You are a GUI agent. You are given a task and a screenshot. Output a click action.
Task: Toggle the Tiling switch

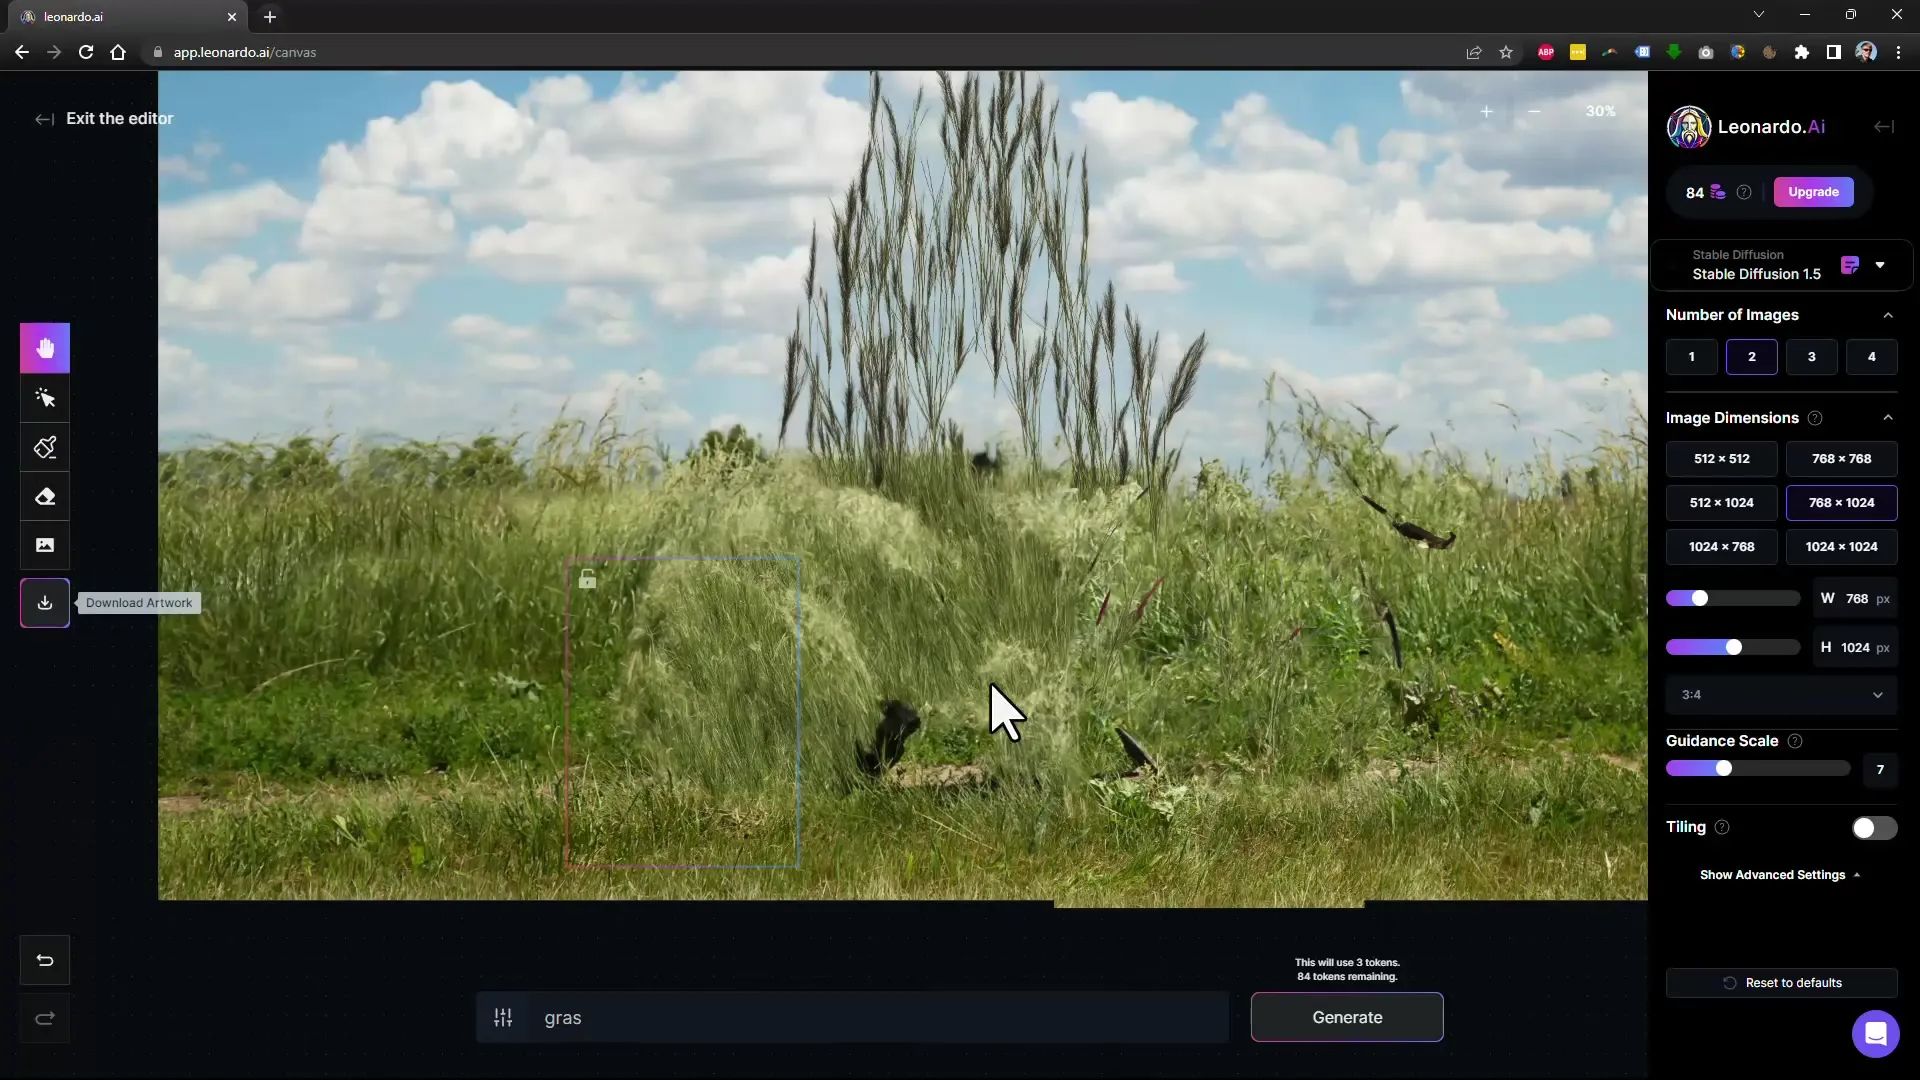1874,828
